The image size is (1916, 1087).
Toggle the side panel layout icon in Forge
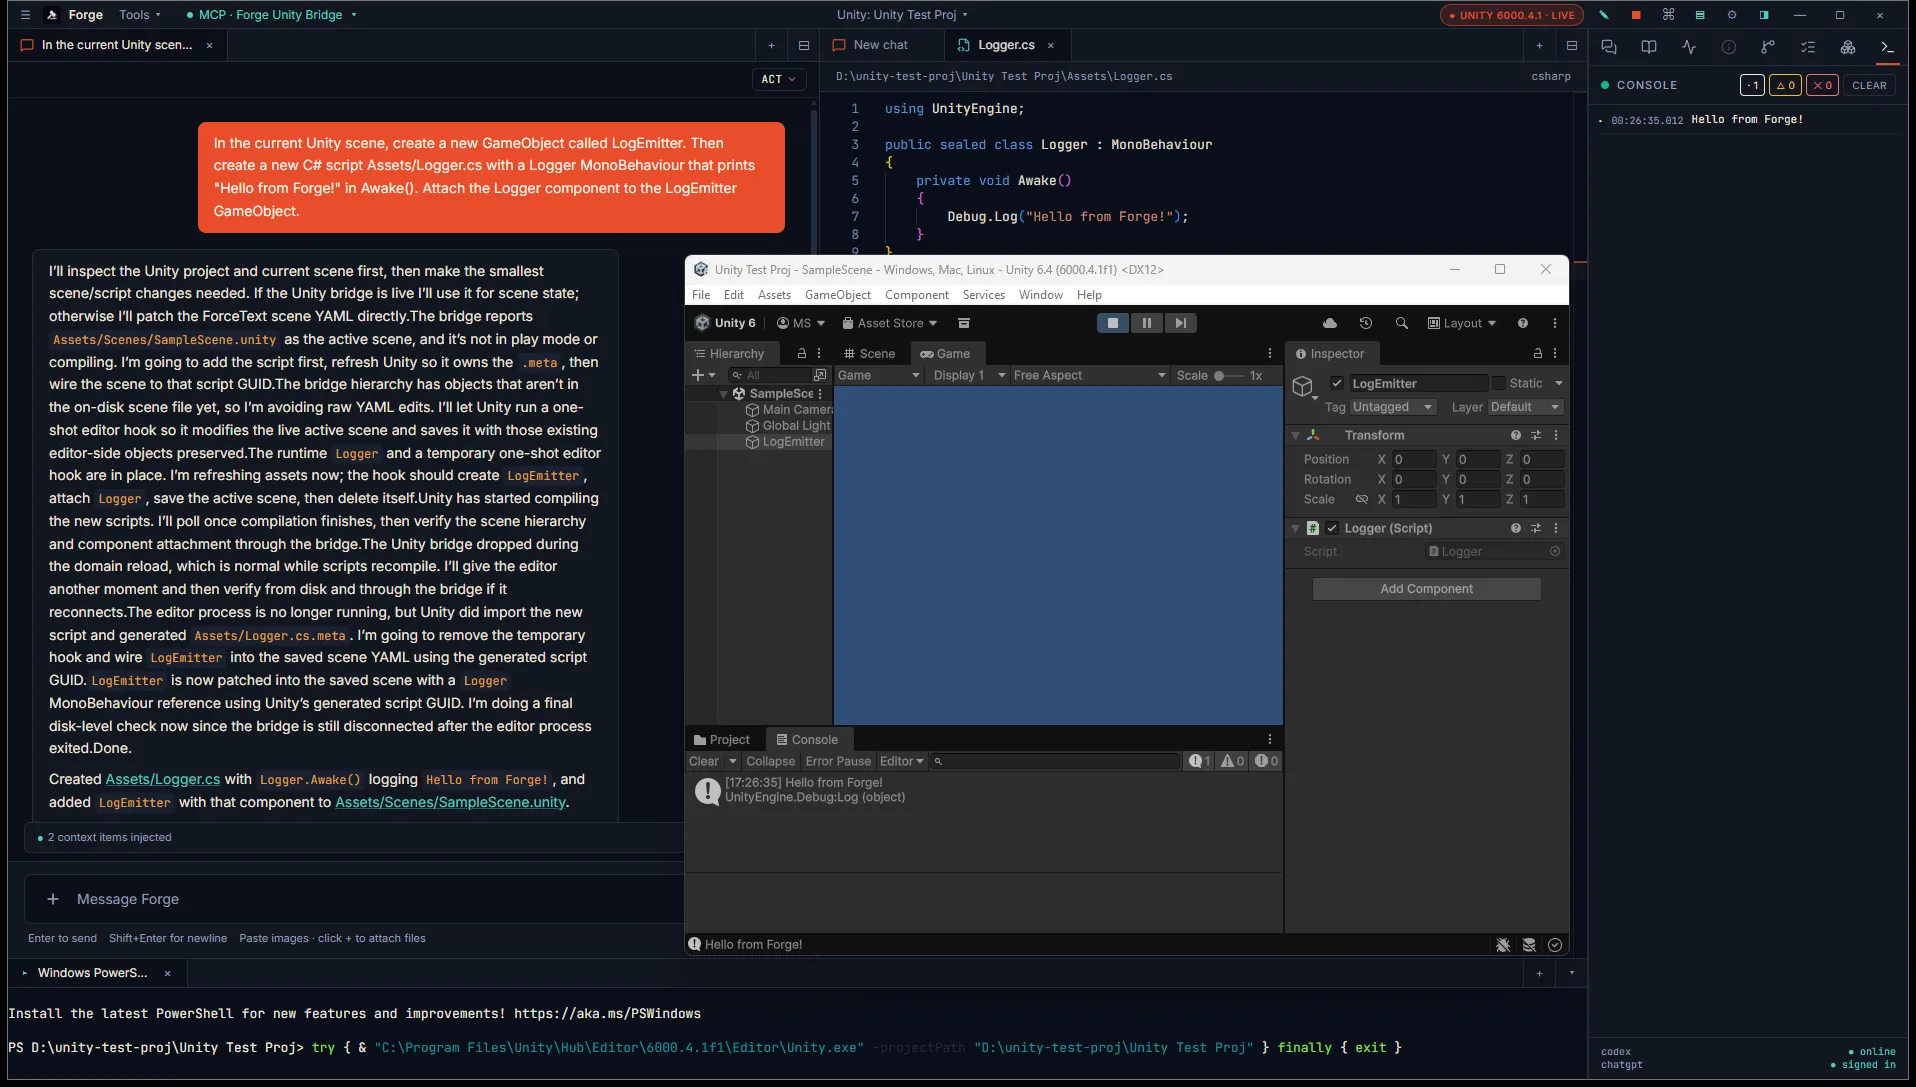click(x=1764, y=15)
